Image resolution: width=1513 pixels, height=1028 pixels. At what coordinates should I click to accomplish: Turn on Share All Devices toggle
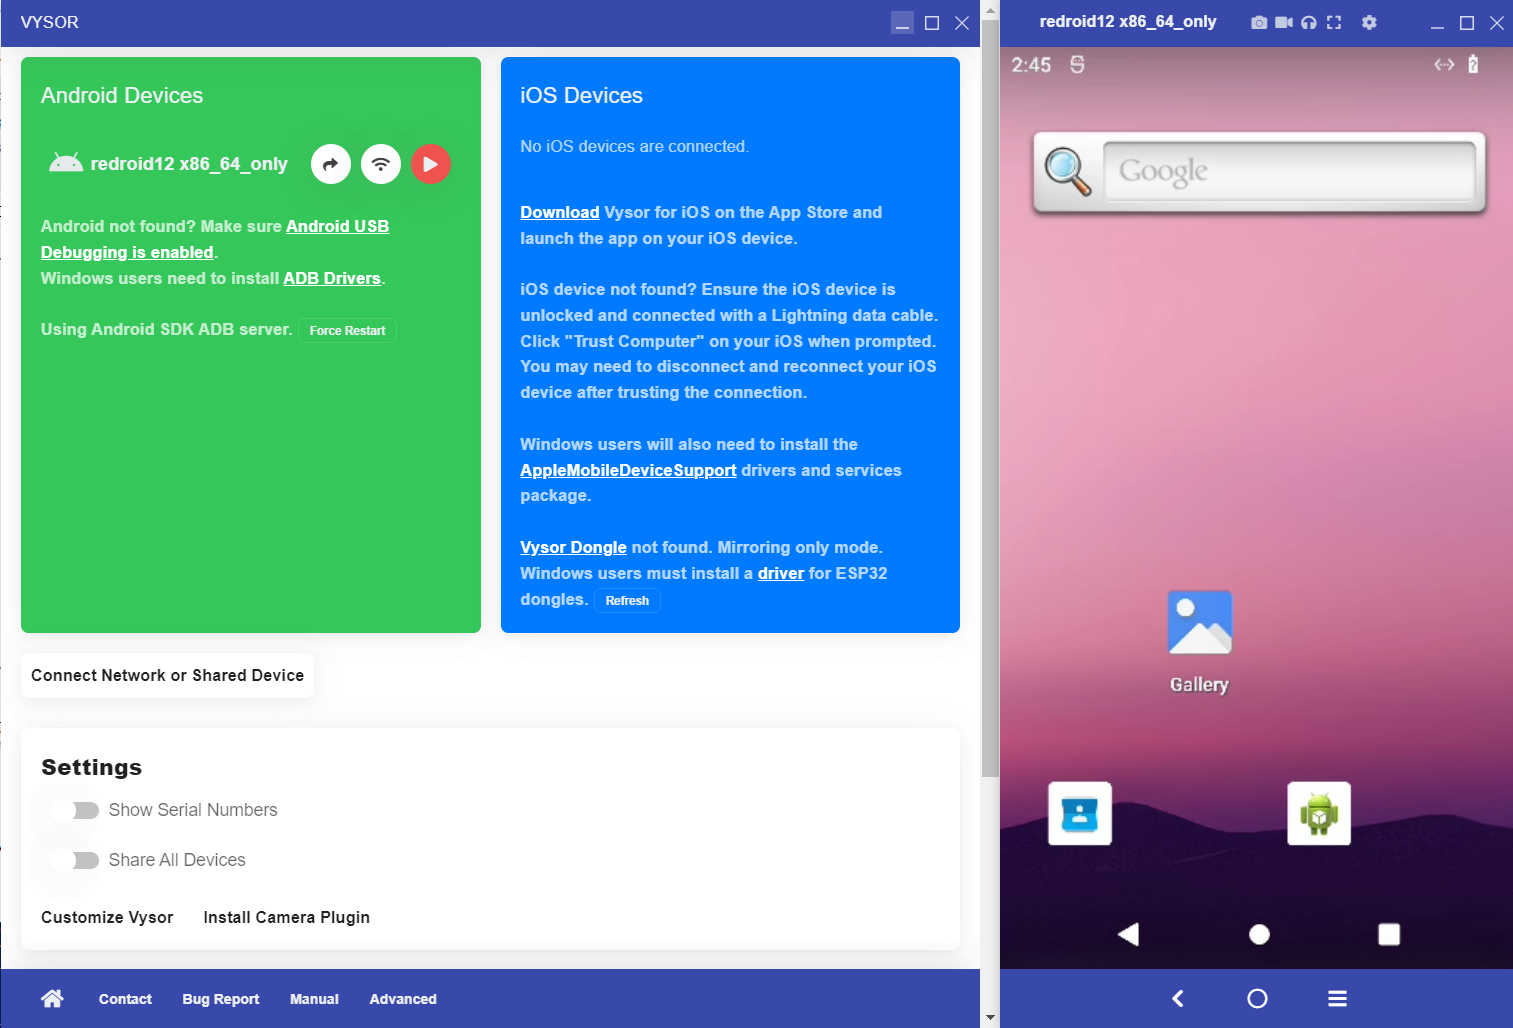76,860
